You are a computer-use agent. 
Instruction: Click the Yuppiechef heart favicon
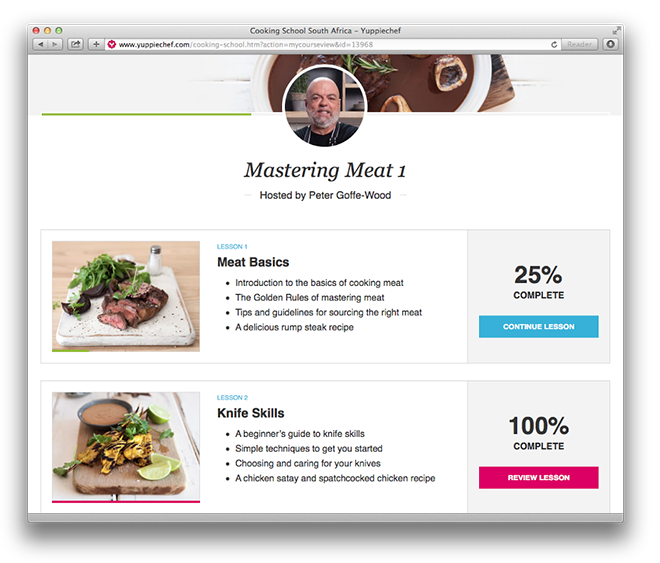(x=112, y=44)
